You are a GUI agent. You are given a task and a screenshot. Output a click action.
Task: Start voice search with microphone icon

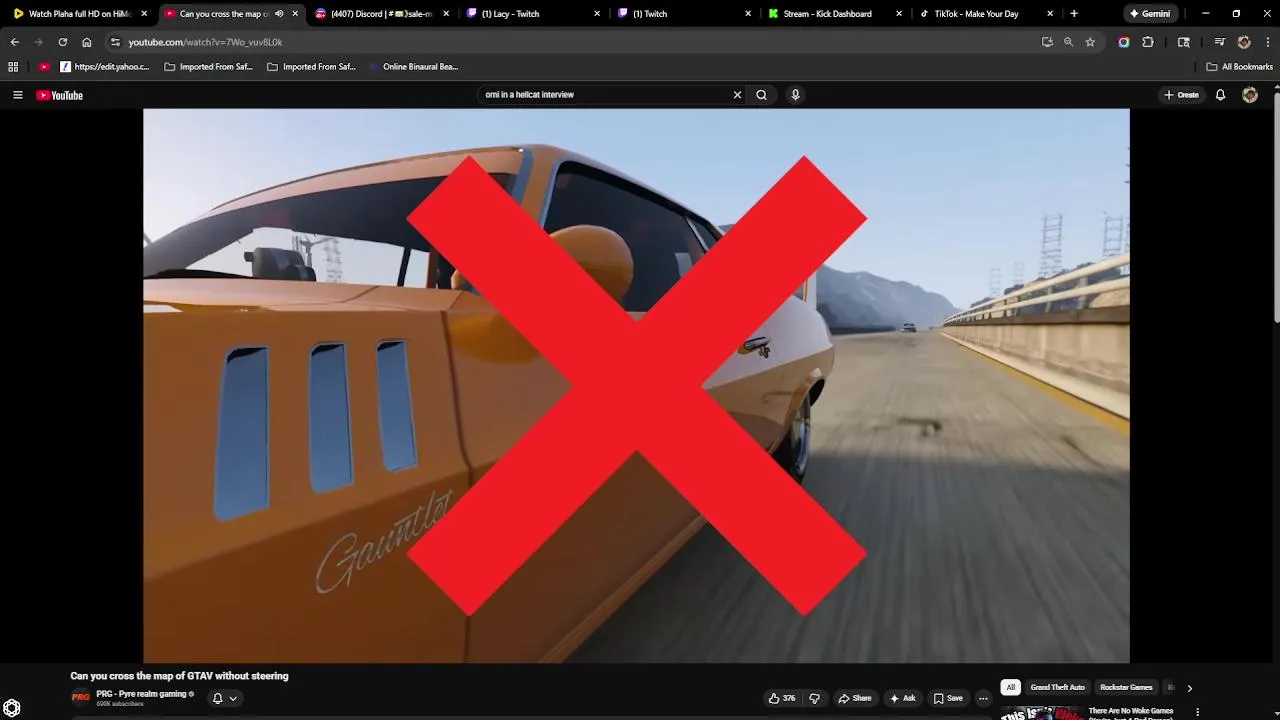coord(795,95)
